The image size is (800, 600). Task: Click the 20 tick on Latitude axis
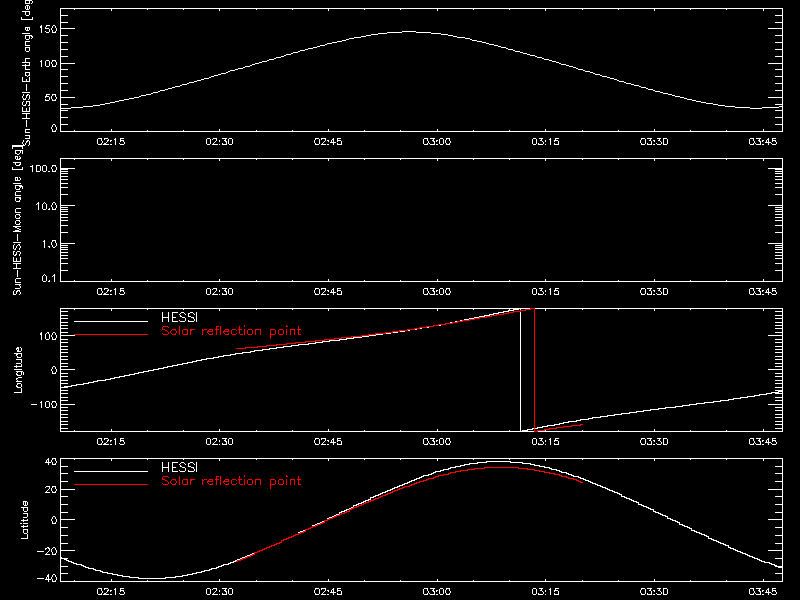tap(51, 489)
